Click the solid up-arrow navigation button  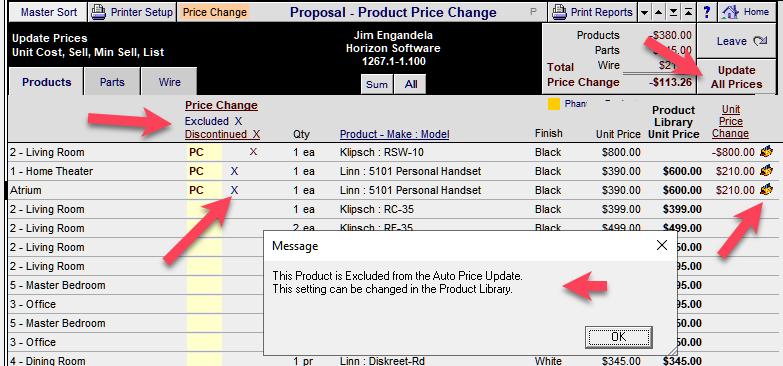[x=659, y=12]
